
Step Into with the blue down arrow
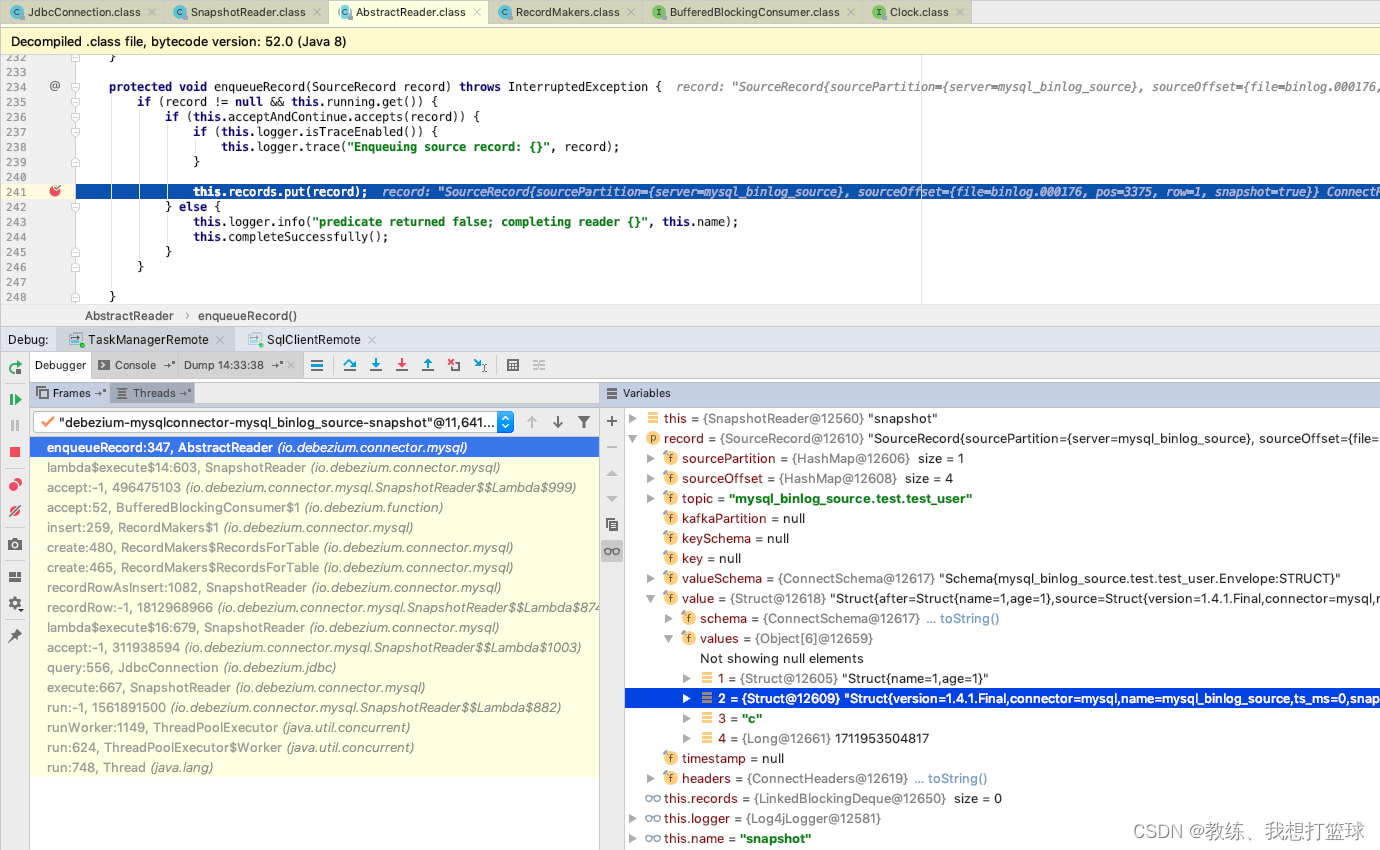pos(376,365)
